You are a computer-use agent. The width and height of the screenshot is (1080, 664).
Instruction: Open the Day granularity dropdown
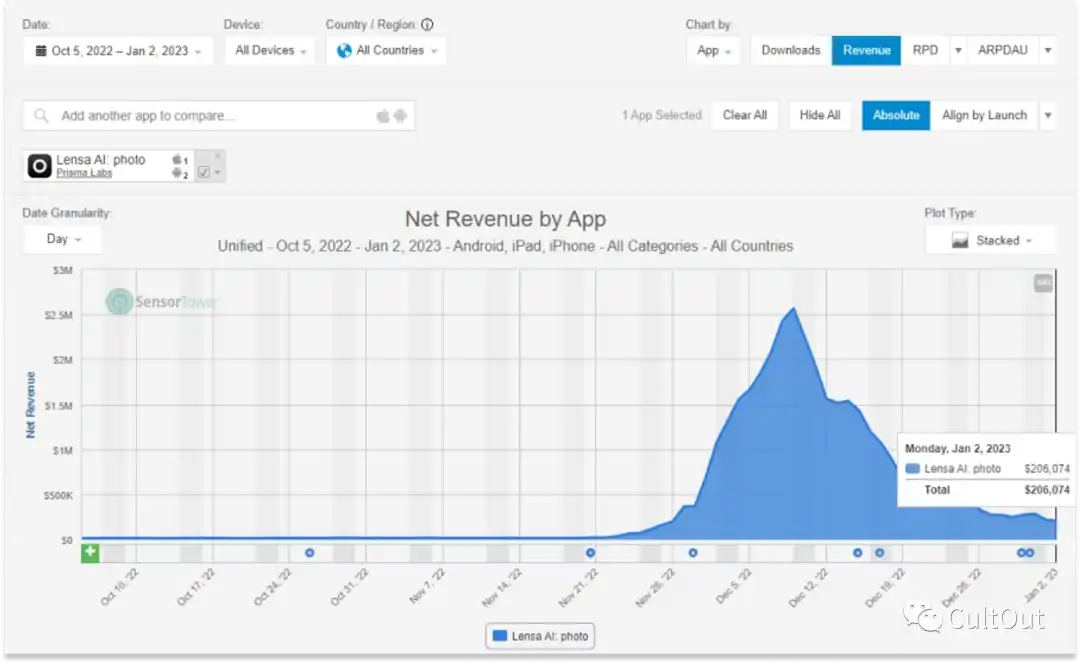(x=63, y=239)
